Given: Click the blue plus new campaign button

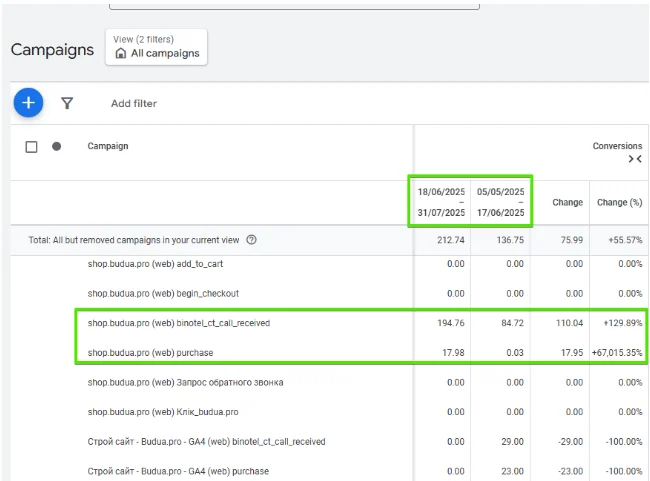Looking at the screenshot, I should click(x=28, y=102).
